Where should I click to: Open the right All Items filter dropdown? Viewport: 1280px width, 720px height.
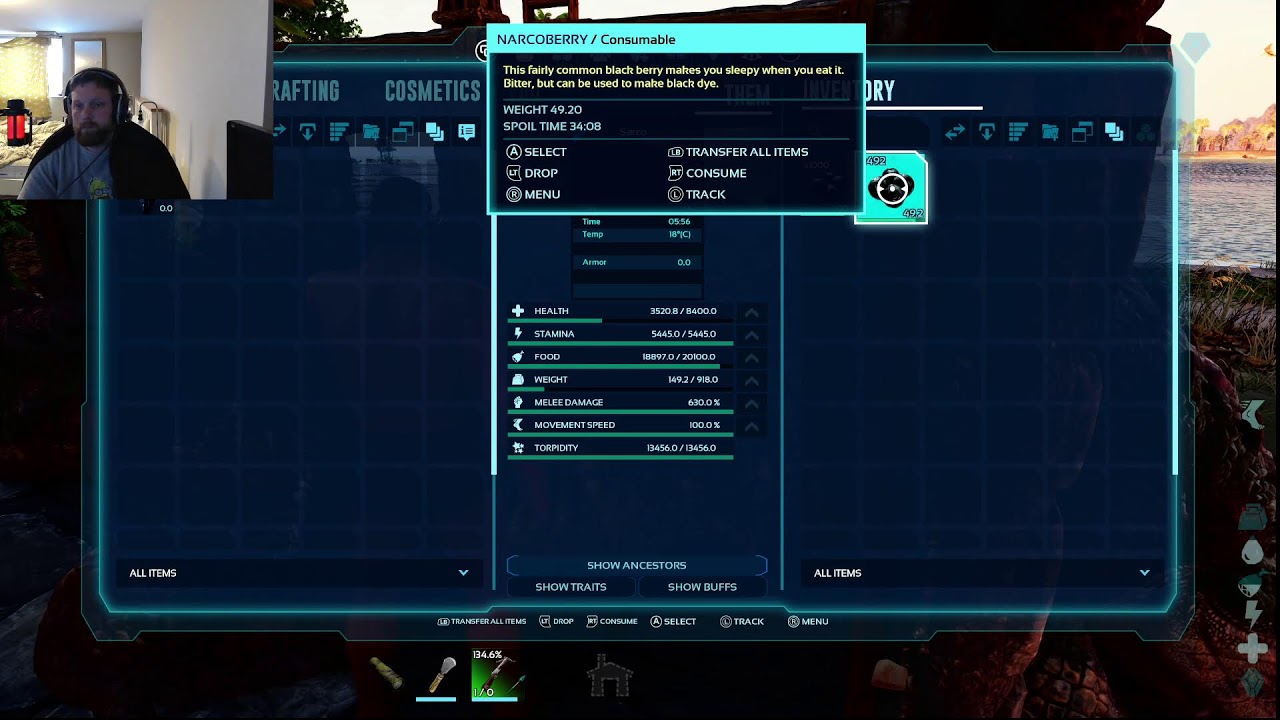click(x=981, y=573)
